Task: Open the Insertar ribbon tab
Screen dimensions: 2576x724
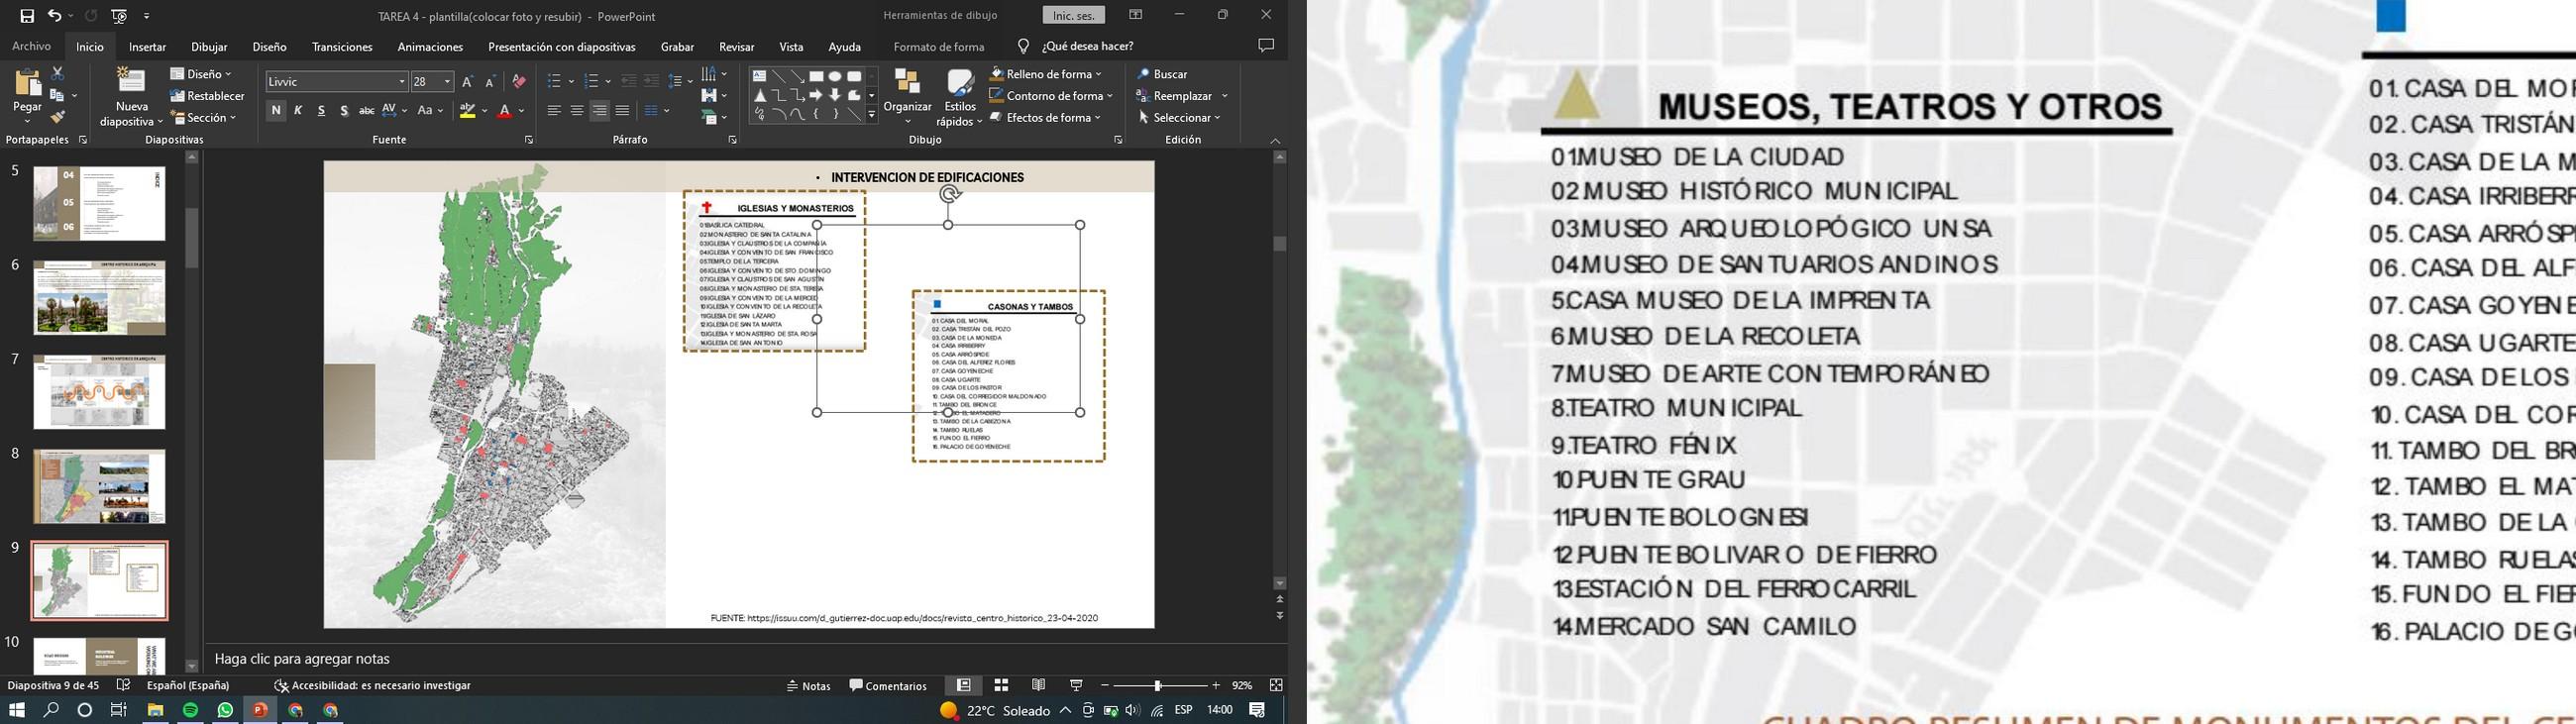Action: 147,47
